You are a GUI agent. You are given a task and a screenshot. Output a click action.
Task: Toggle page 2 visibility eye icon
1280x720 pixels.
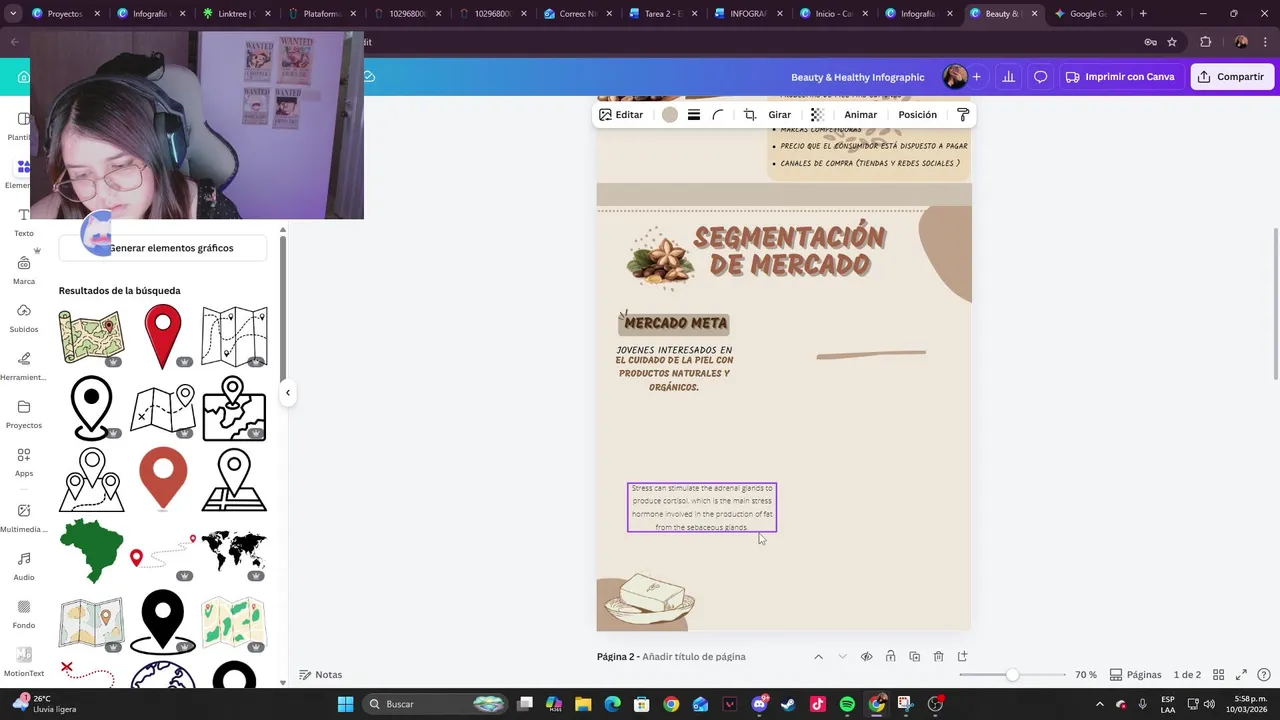867,657
